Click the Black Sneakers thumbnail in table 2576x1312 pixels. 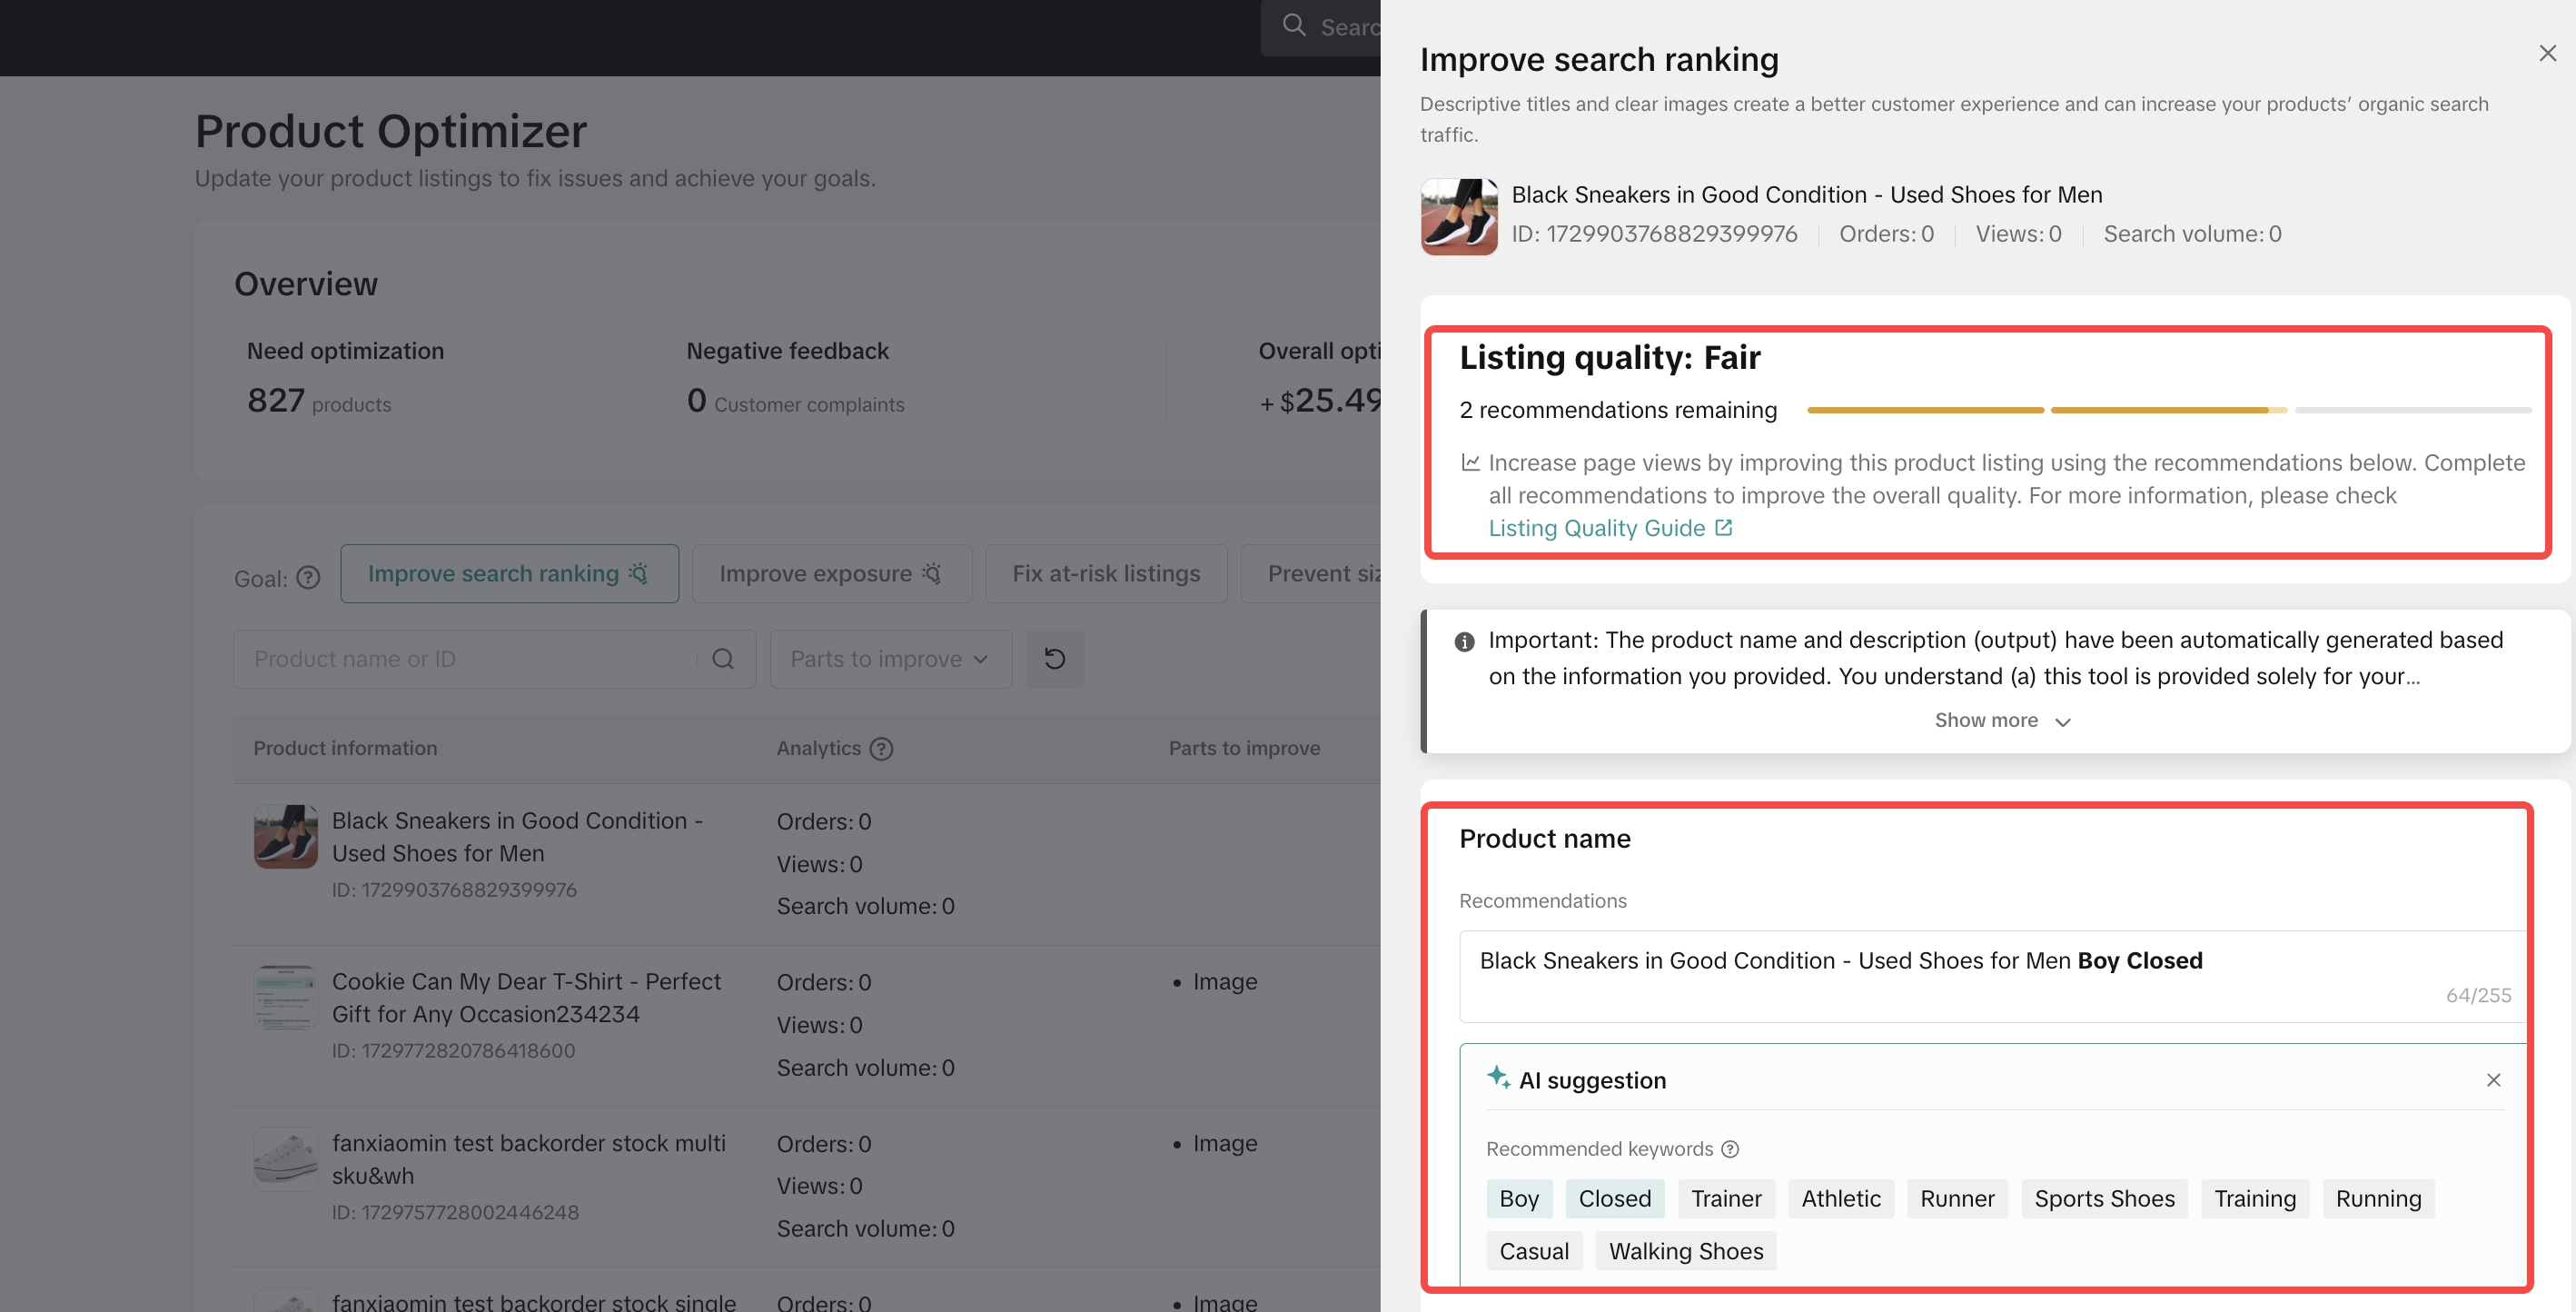click(285, 836)
